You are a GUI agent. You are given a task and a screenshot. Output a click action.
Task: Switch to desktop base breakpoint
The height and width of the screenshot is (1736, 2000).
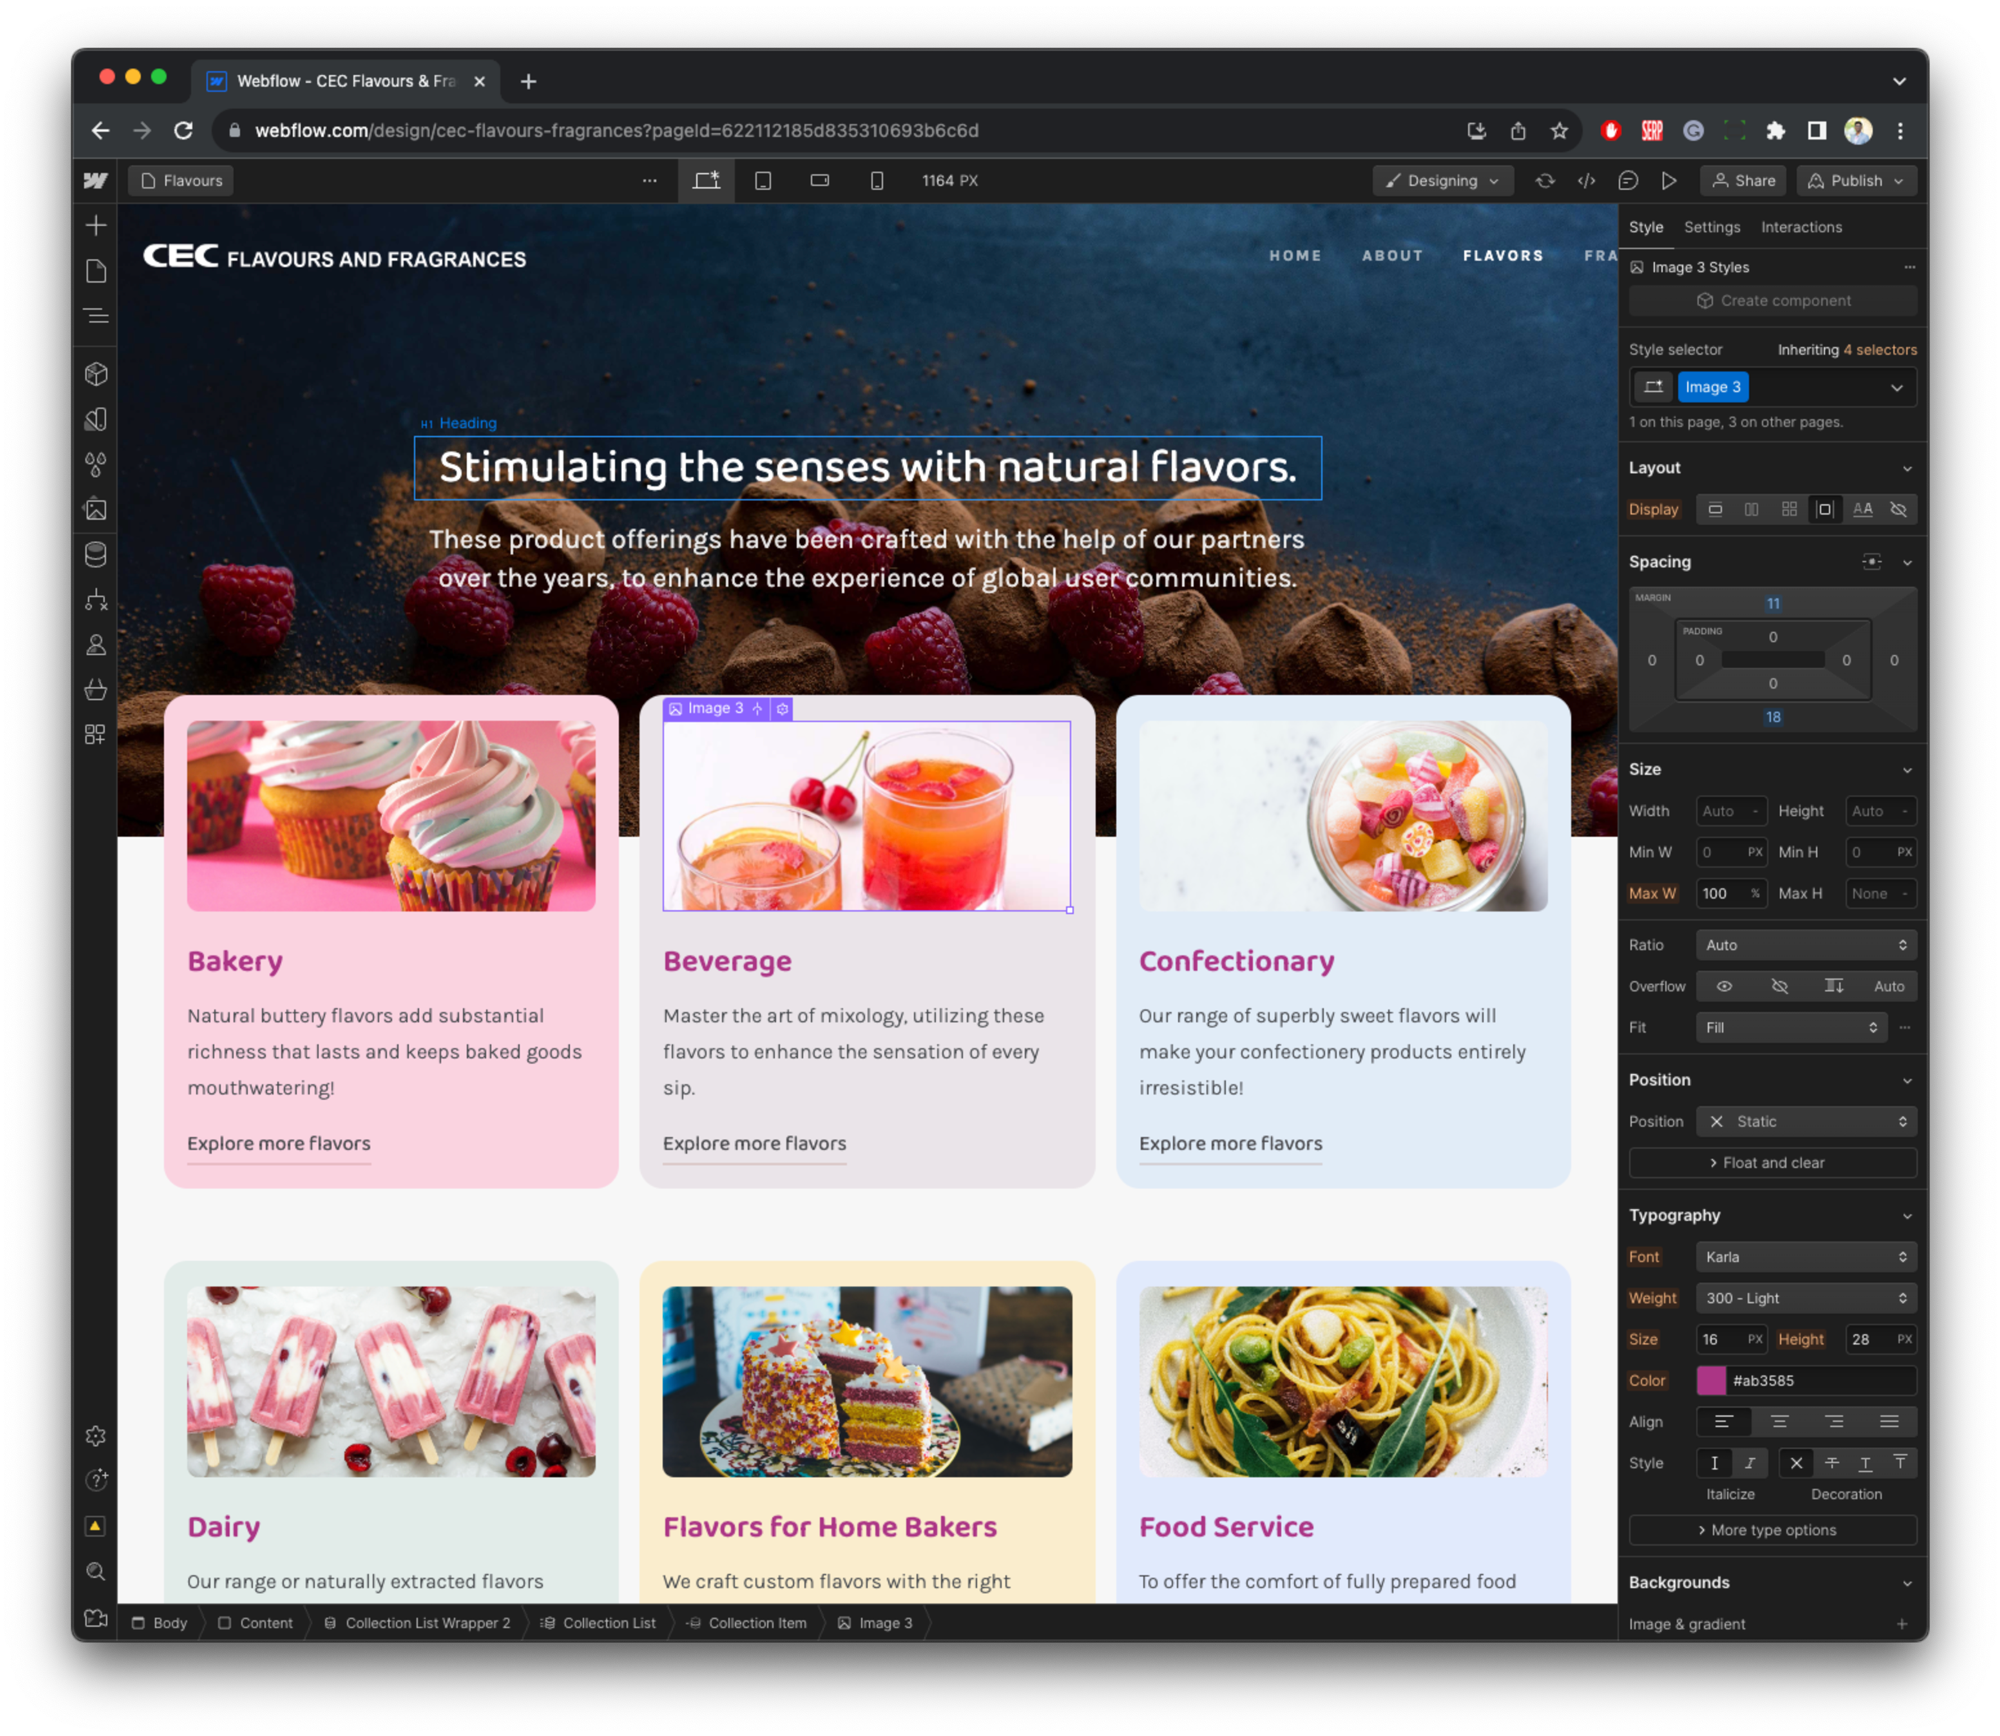click(706, 181)
